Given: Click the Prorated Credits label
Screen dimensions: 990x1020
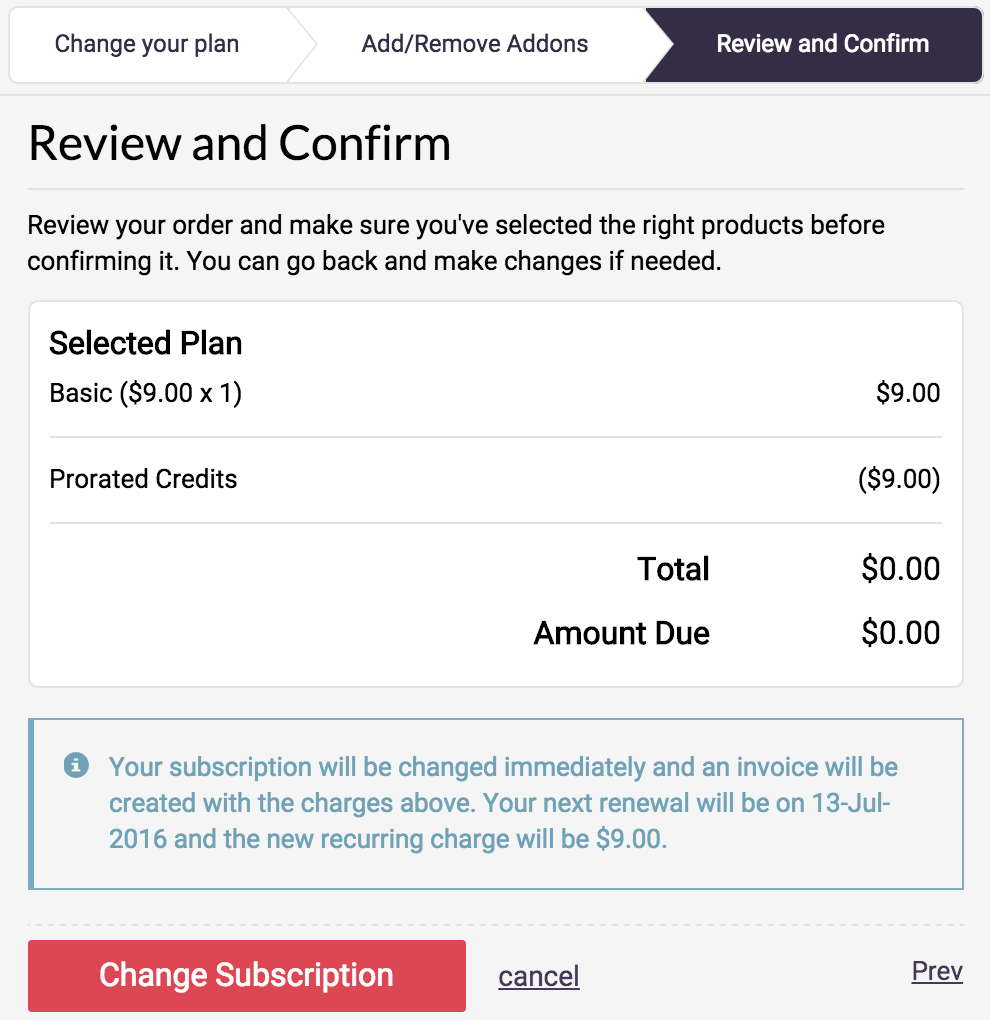Looking at the screenshot, I should (143, 479).
